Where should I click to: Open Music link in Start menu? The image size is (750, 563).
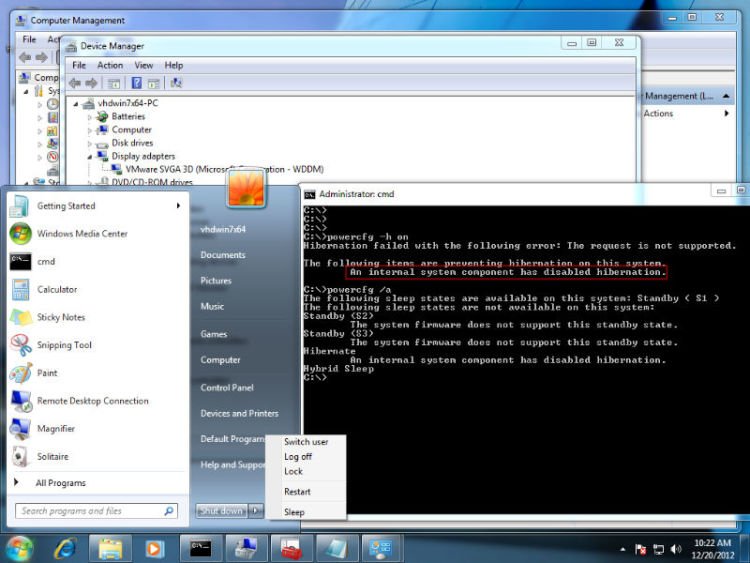[212, 307]
